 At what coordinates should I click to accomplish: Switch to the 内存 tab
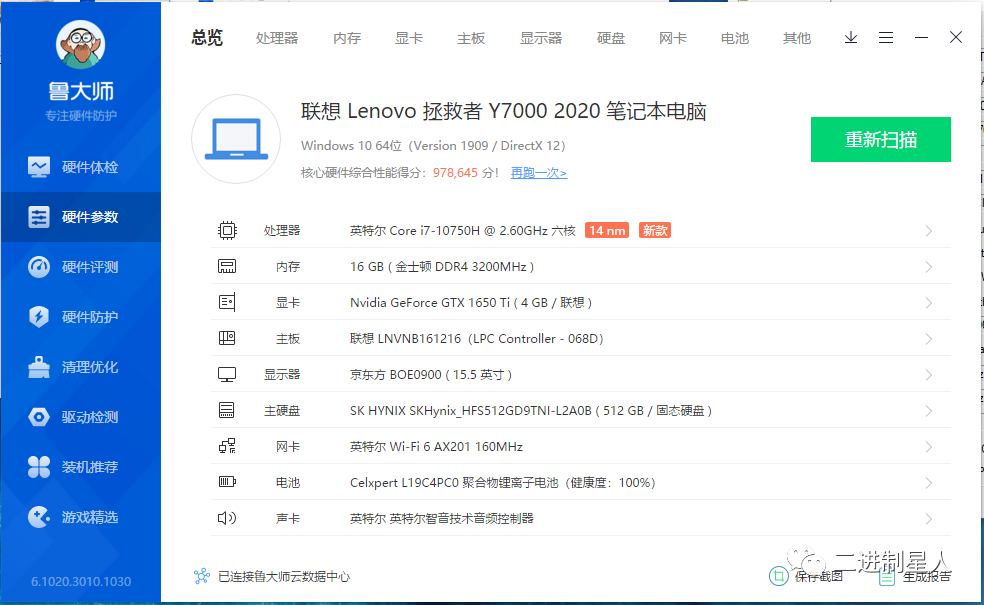pos(347,38)
